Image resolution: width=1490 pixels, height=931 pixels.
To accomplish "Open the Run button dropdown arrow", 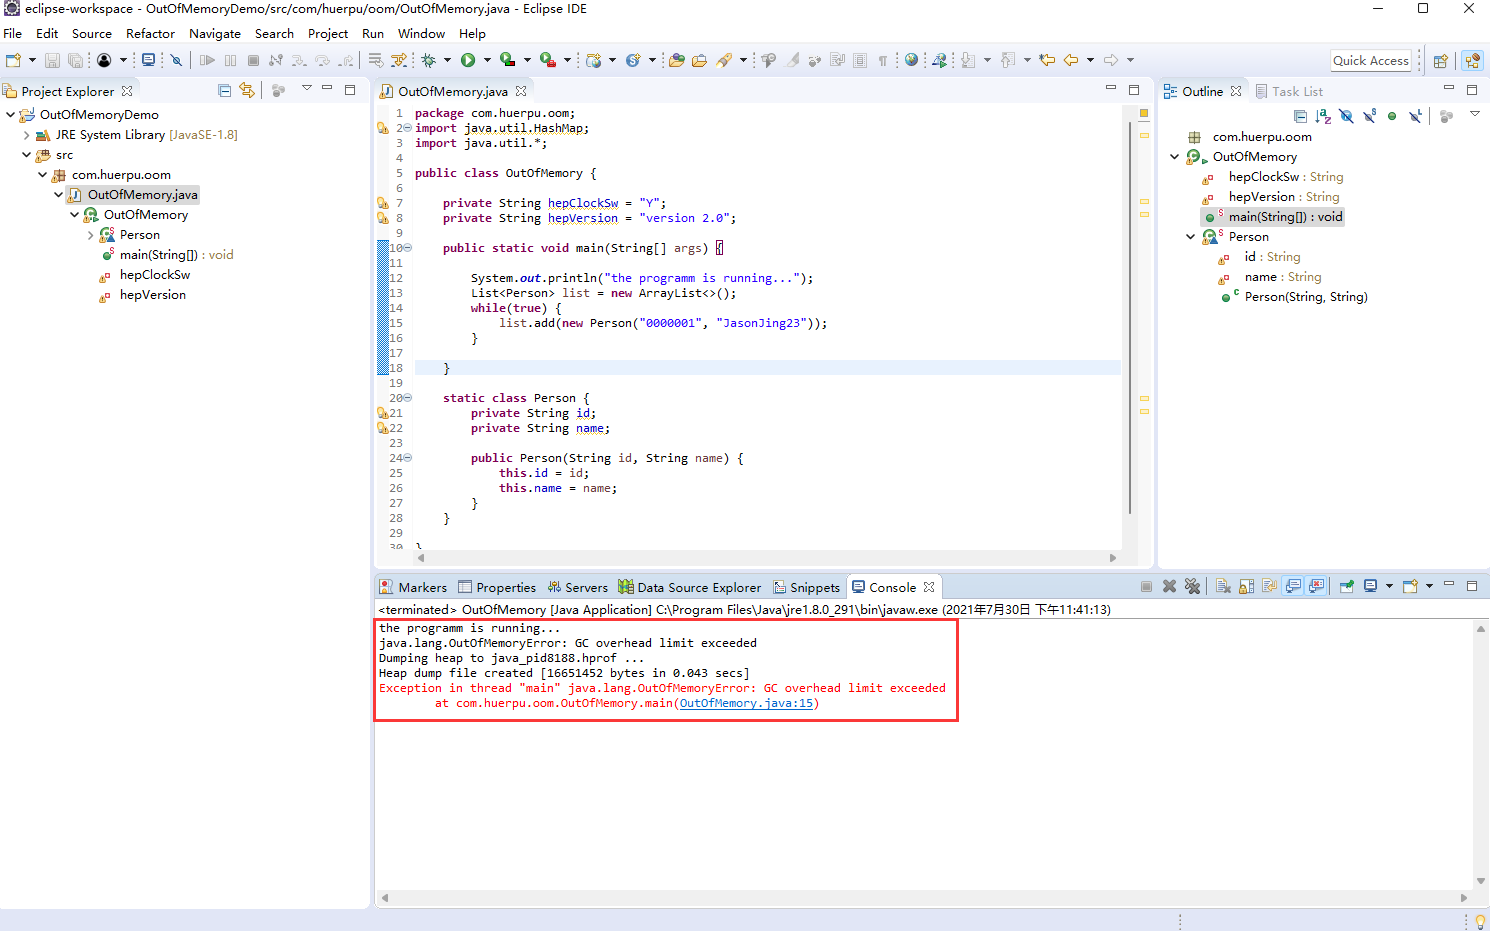I will pos(487,60).
